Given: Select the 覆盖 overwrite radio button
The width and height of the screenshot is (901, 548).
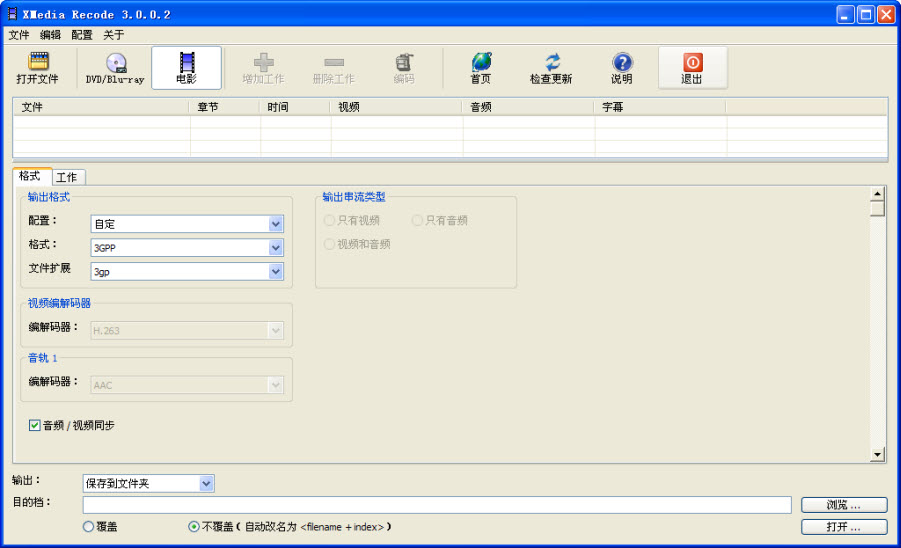Looking at the screenshot, I should [88, 526].
